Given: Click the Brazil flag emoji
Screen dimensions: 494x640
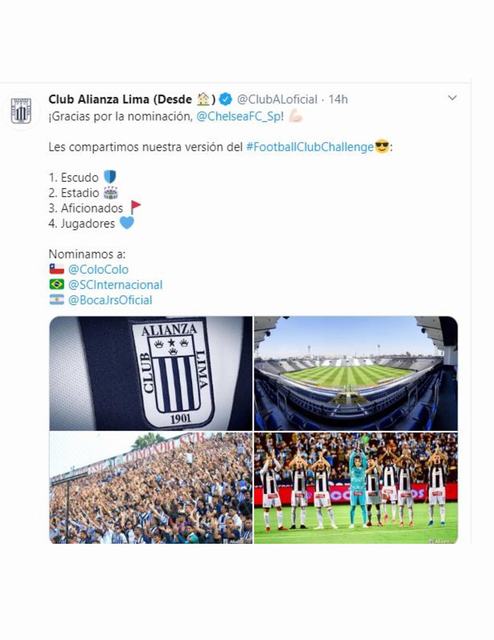Looking at the screenshot, I should [x=57, y=284].
